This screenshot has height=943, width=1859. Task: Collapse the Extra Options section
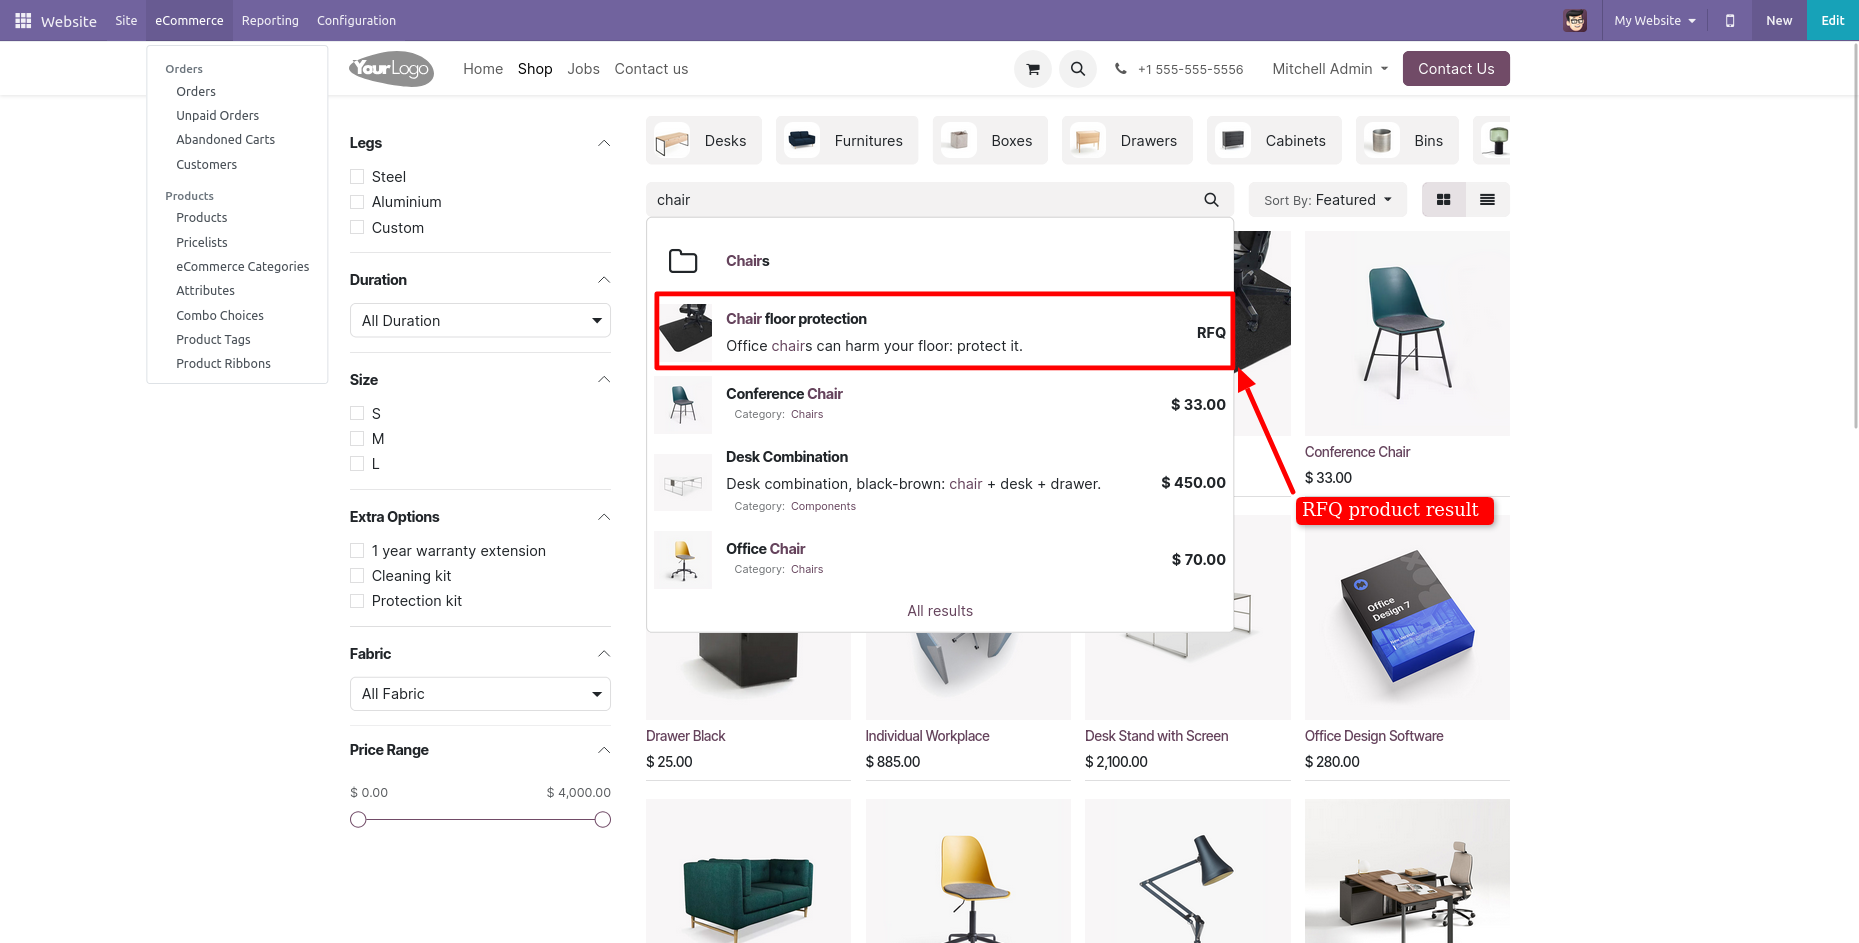[x=604, y=517]
